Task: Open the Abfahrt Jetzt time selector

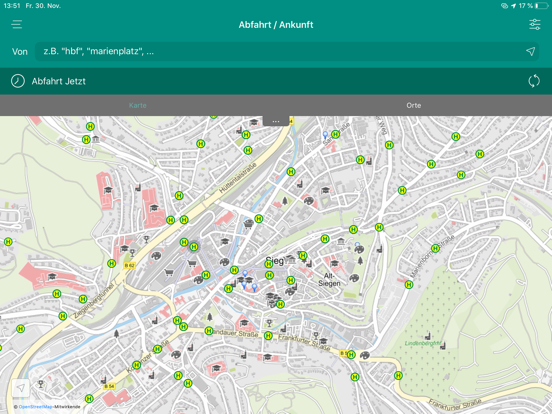Action: (58, 81)
